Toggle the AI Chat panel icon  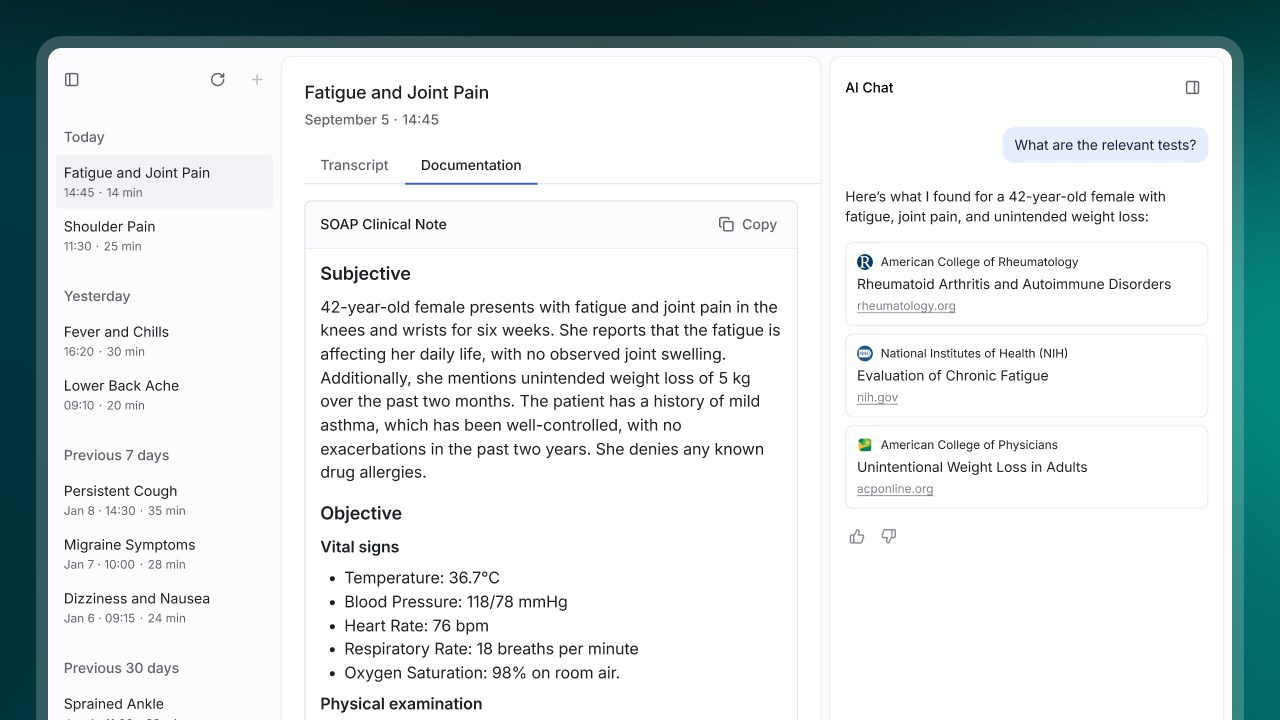pos(1192,88)
